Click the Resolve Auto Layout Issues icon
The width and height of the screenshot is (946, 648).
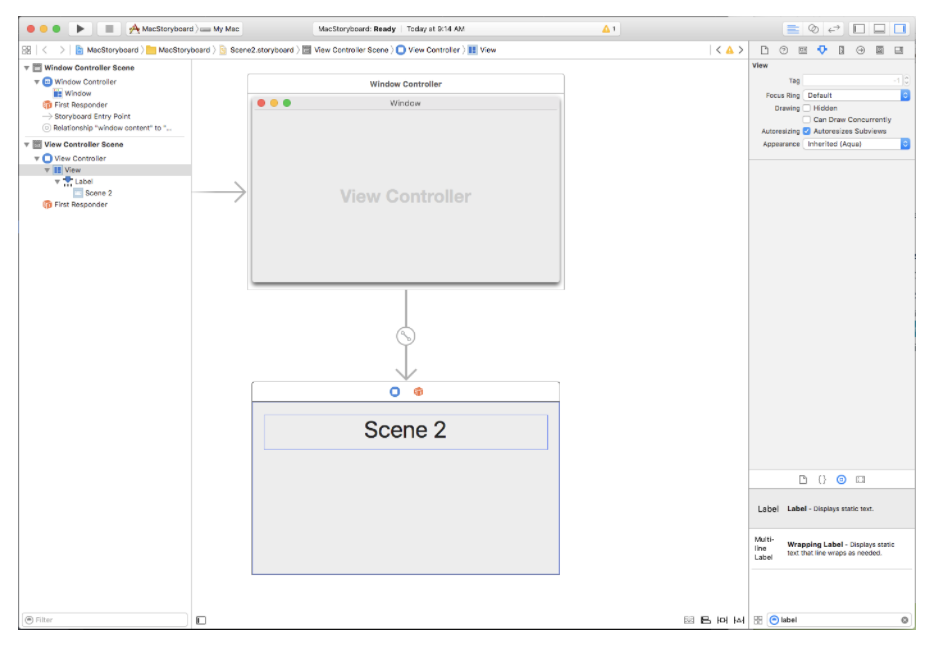click(740, 619)
